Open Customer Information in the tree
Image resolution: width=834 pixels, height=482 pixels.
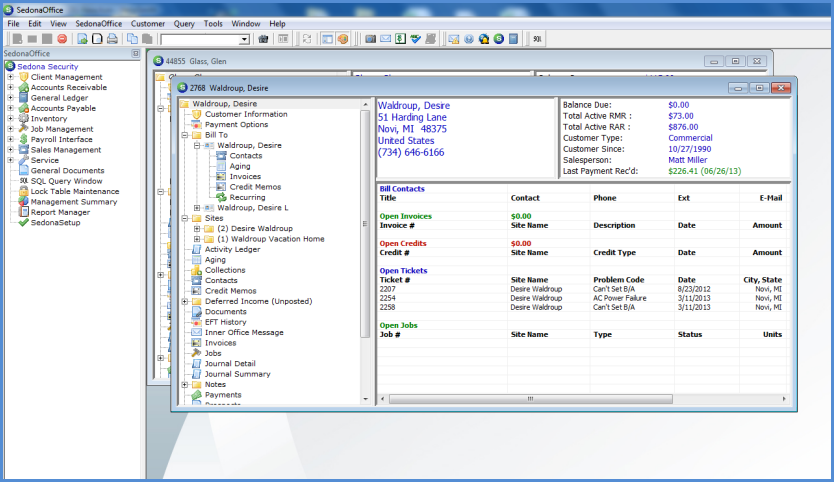pyautogui.click(x=246, y=114)
